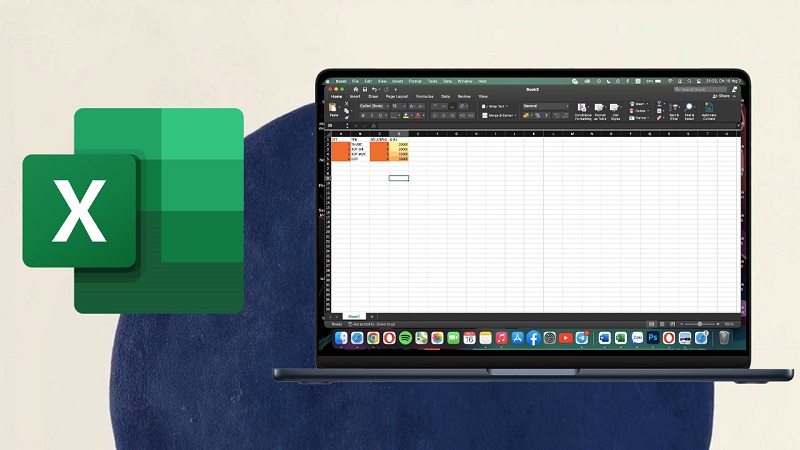Open the Find & Select dropdown
Viewport: 800px width, 450px height.
[689, 111]
